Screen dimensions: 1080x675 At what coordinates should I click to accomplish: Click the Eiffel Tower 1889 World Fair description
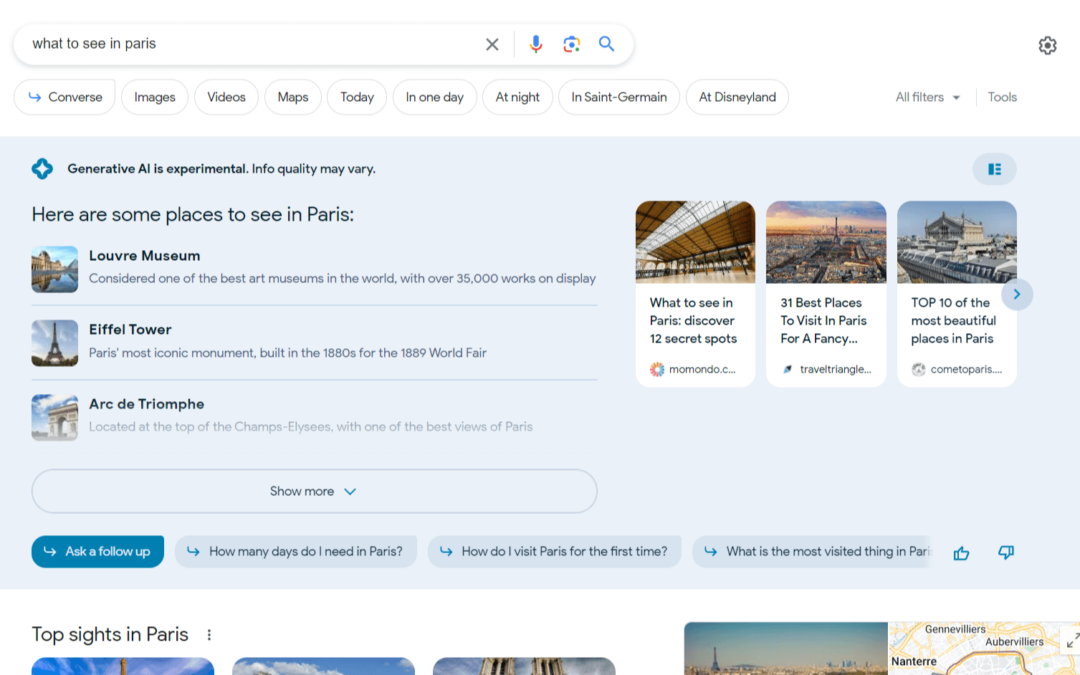point(288,353)
